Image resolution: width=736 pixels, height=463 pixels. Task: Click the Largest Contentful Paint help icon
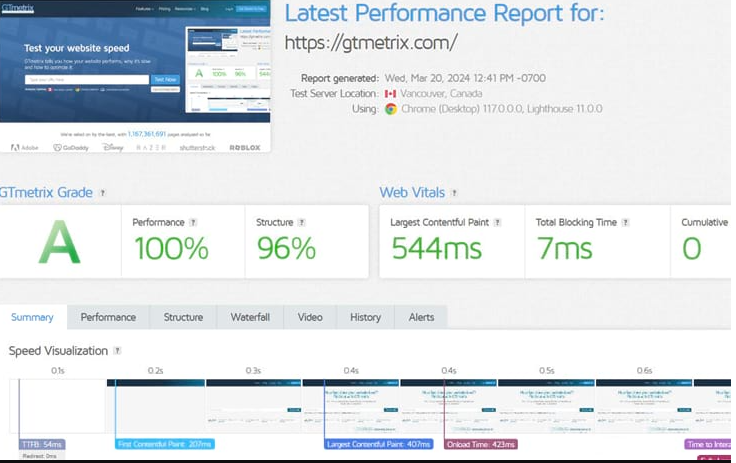(x=497, y=223)
